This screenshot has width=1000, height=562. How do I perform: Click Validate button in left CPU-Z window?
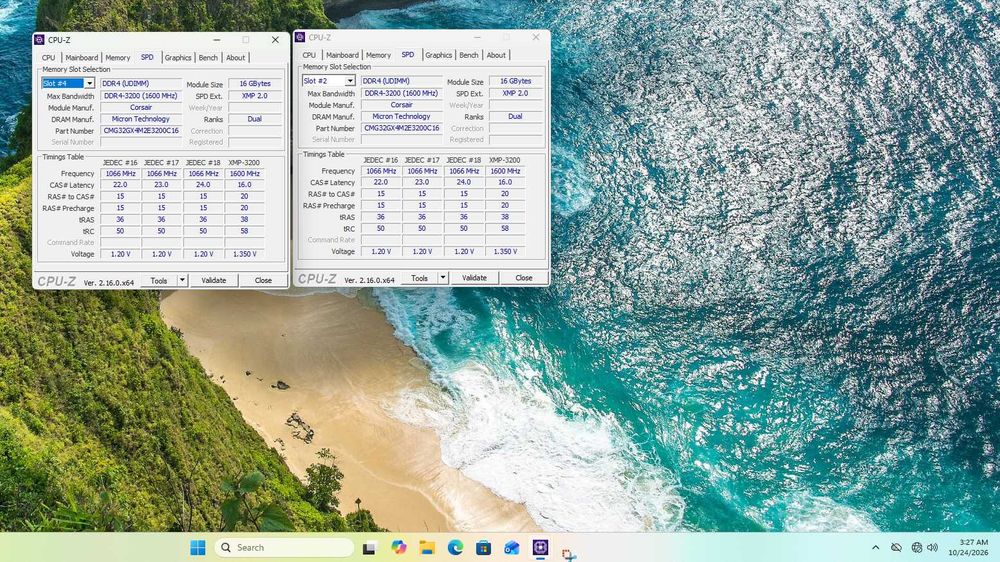tap(214, 280)
